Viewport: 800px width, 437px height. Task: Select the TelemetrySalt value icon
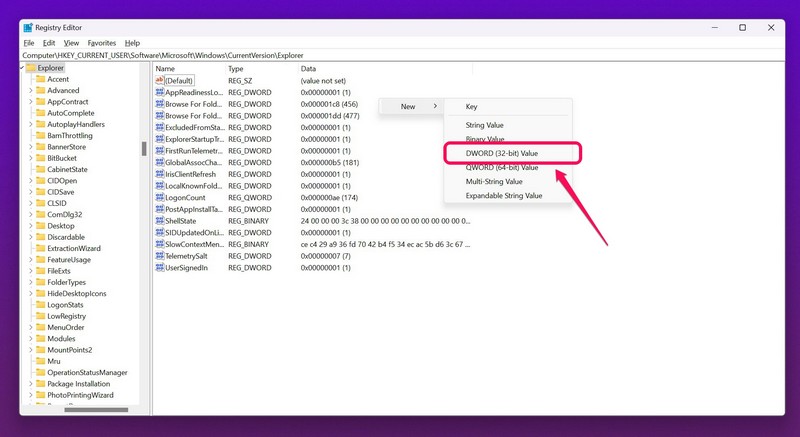(159, 256)
